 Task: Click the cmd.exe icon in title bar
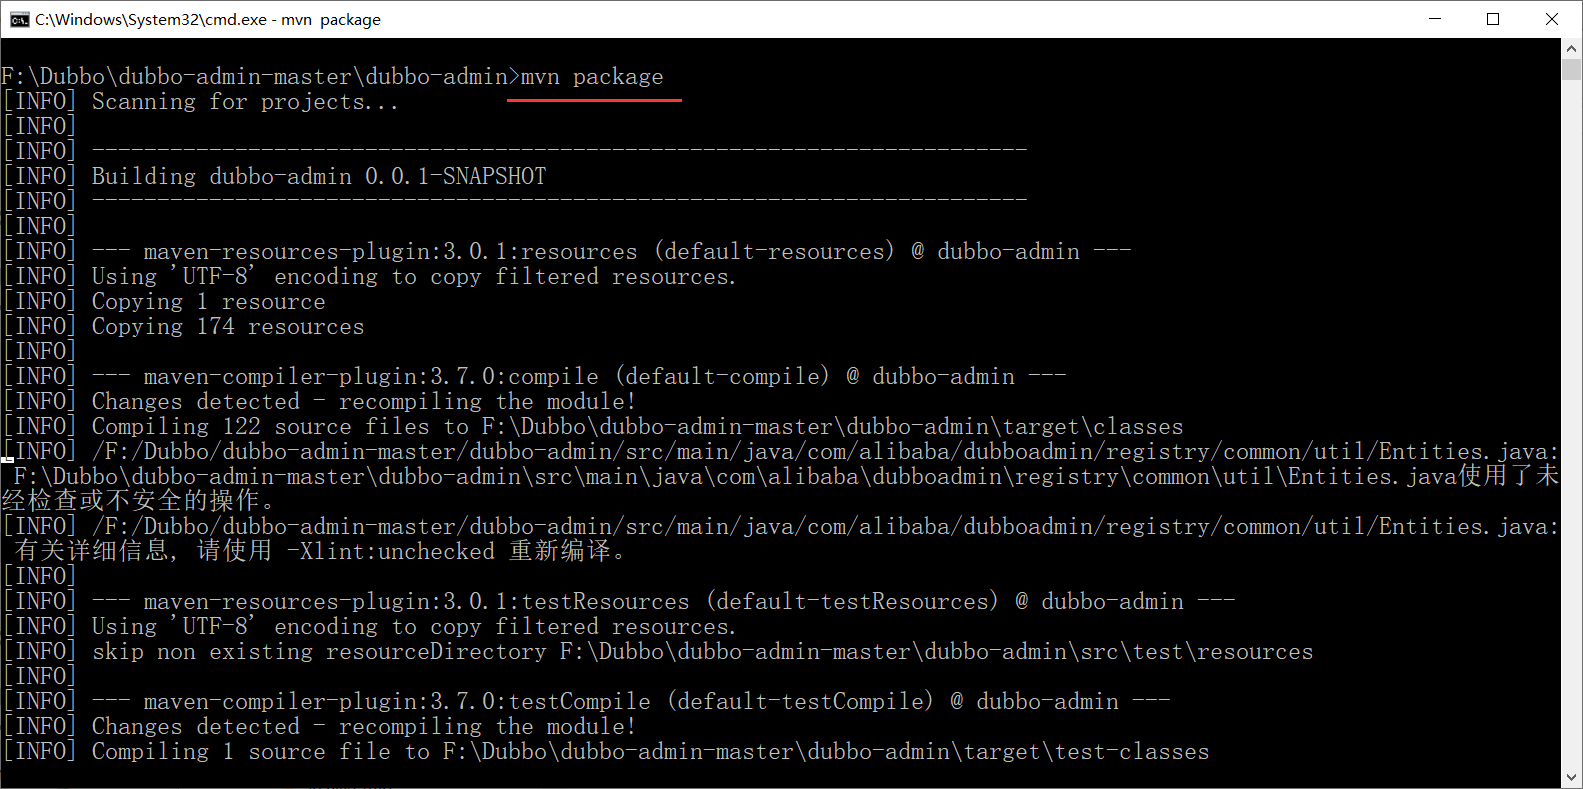(19, 19)
